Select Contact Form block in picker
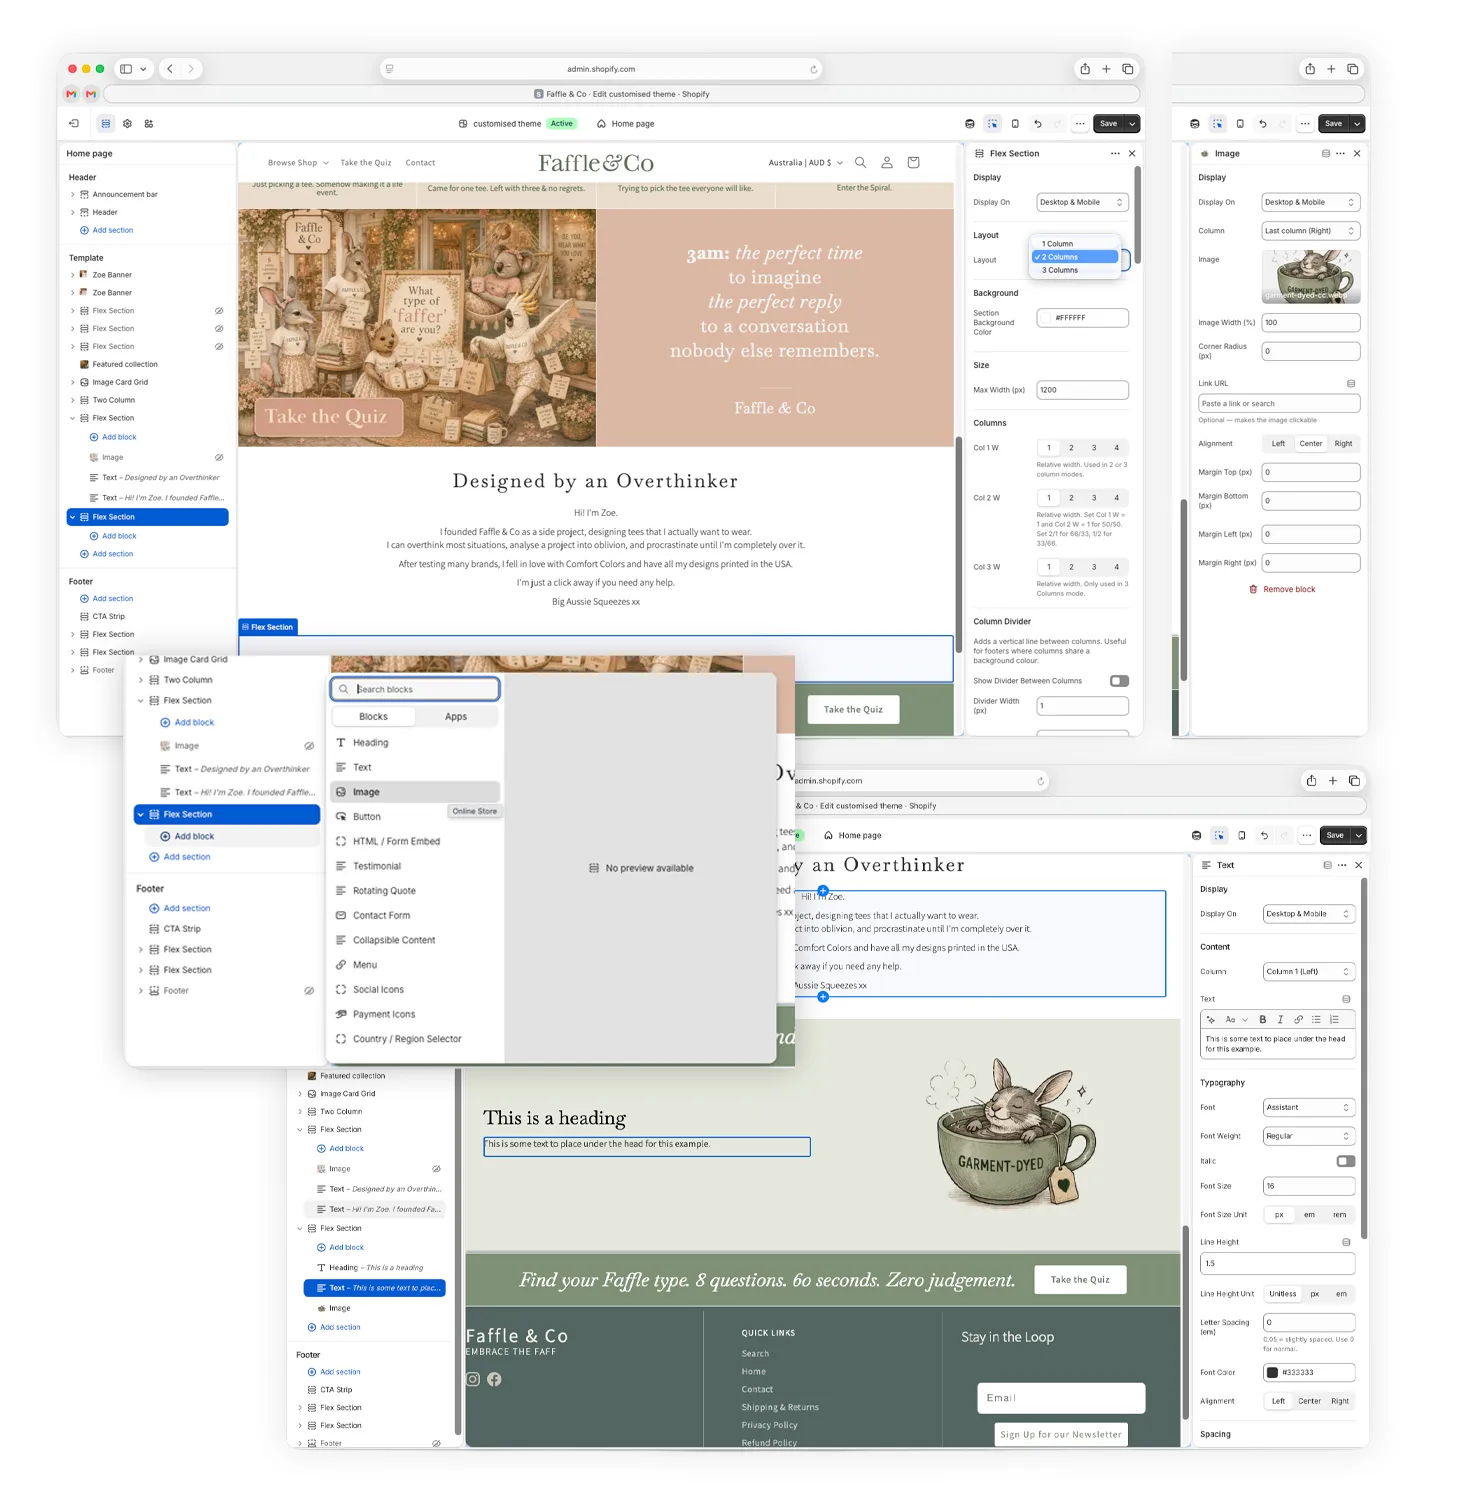1468x1507 pixels. (415, 916)
